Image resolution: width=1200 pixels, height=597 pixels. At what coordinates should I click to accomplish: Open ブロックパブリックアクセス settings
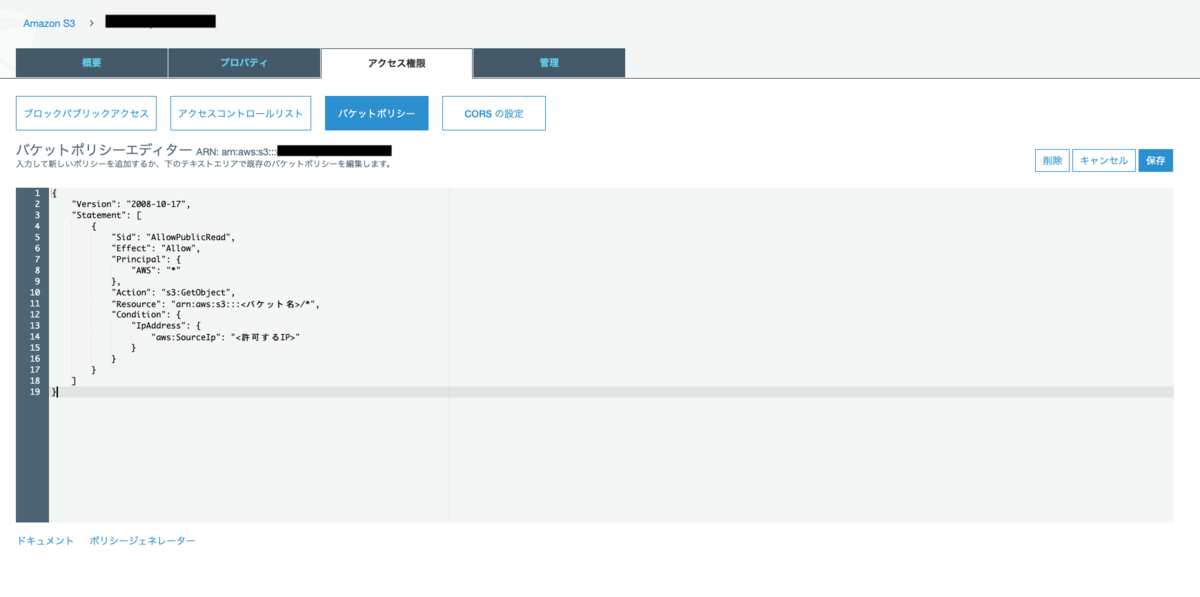[x=86, y=113]
